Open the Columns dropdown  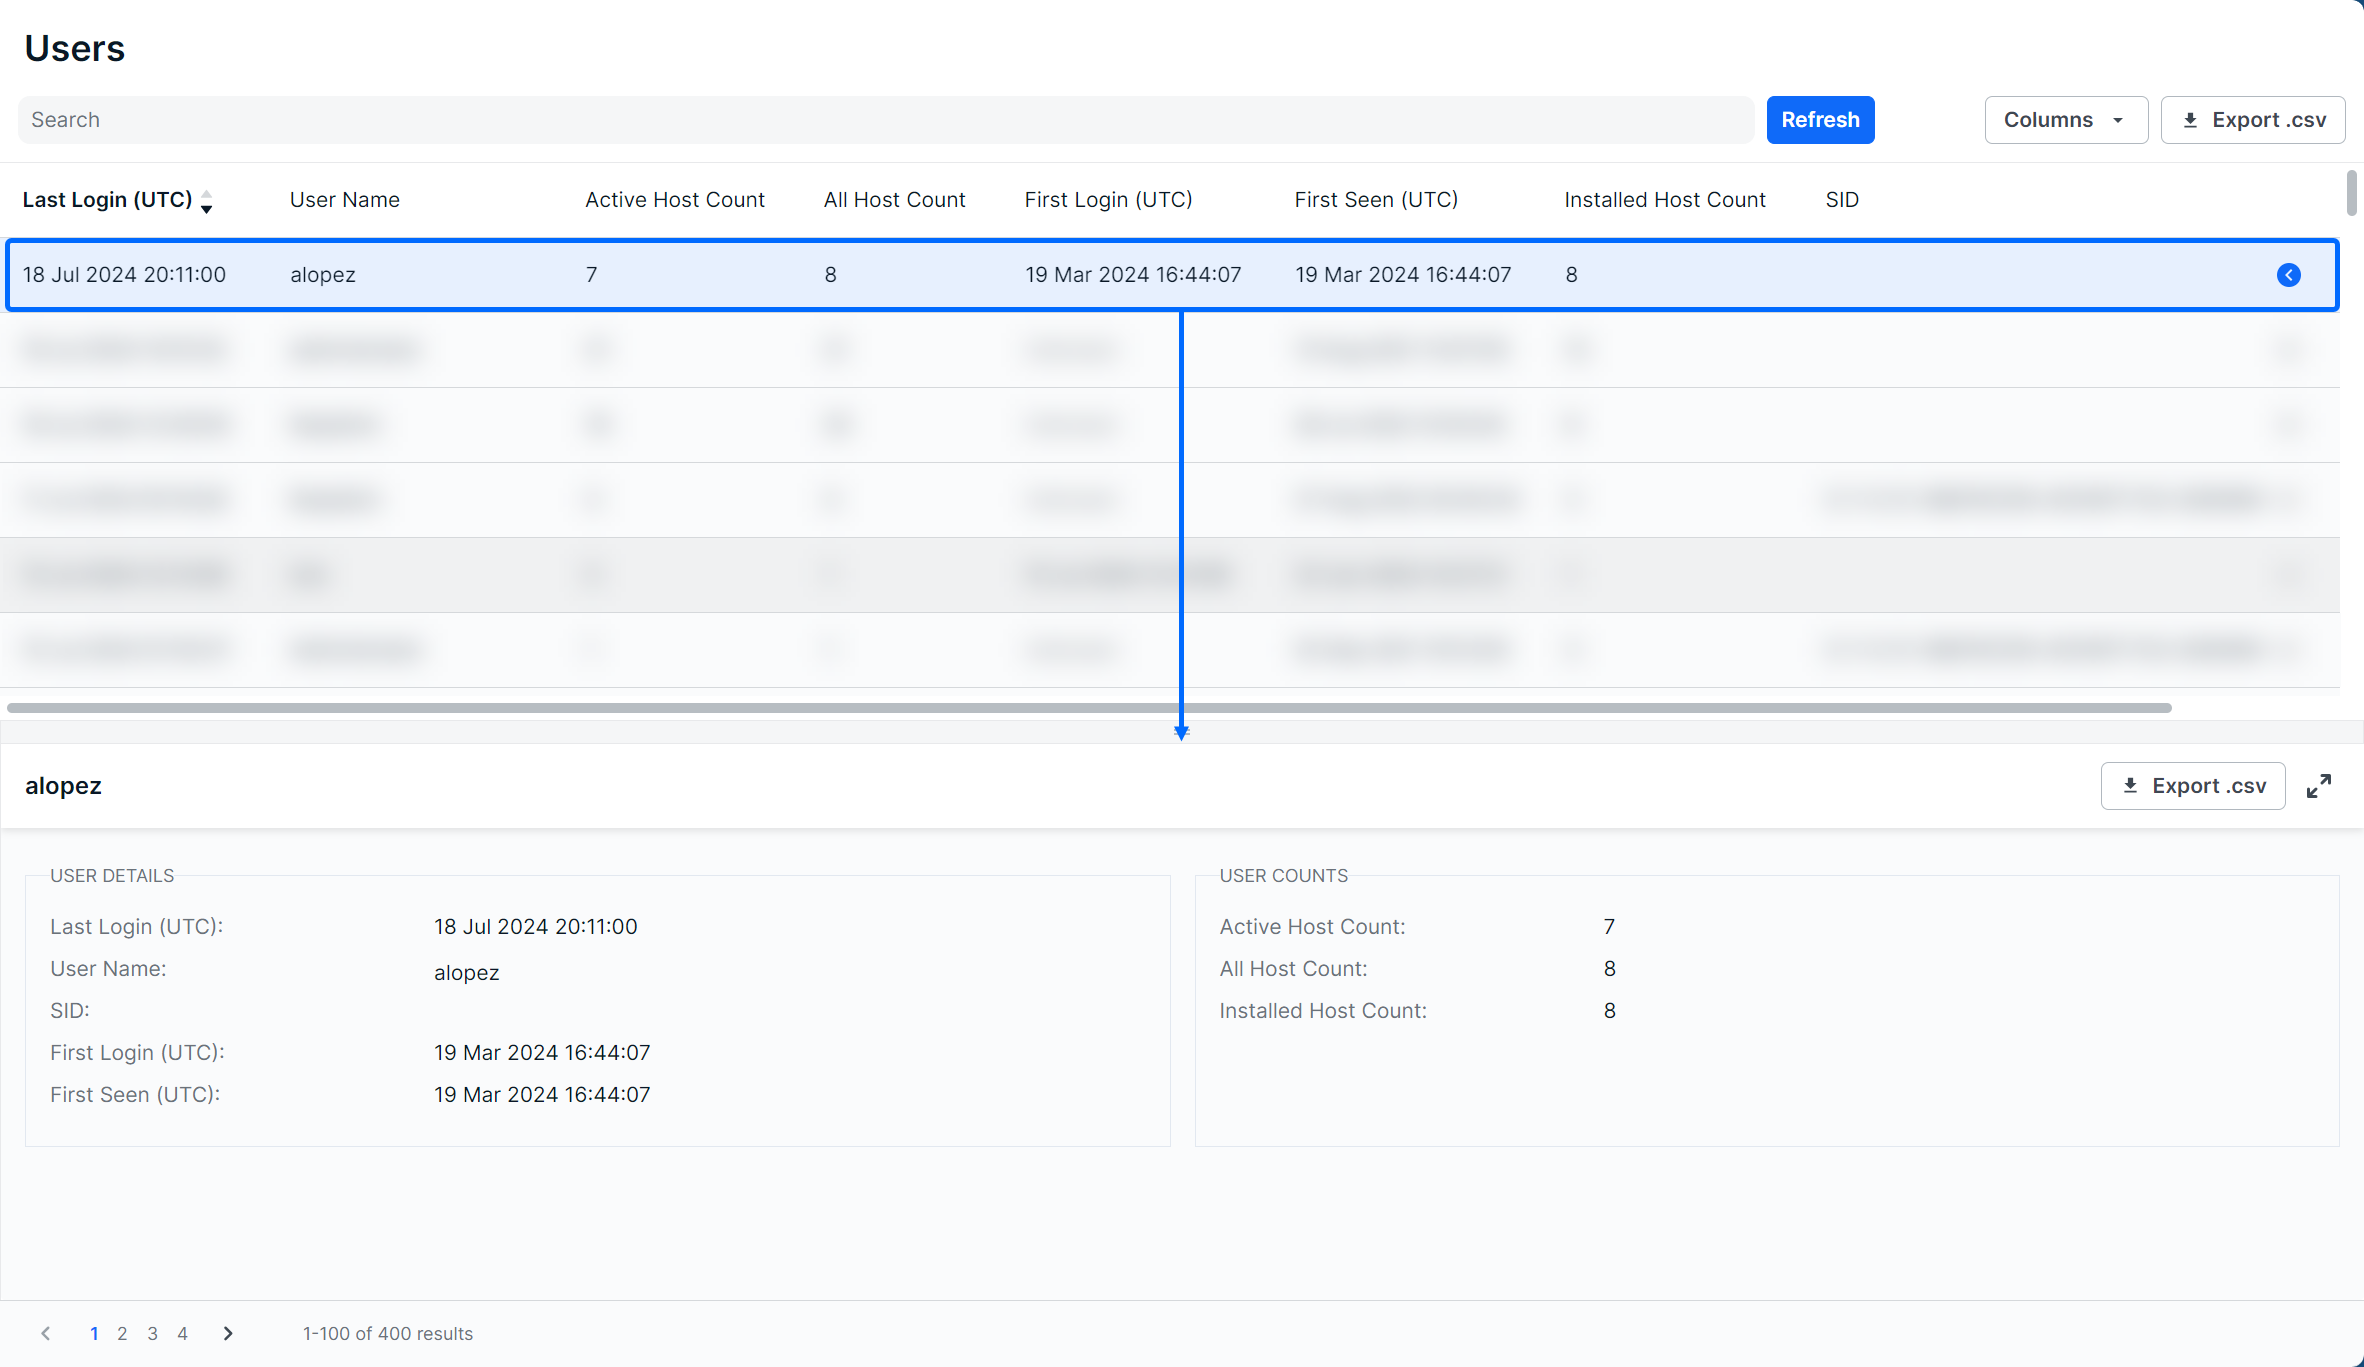coord(2065,120)
